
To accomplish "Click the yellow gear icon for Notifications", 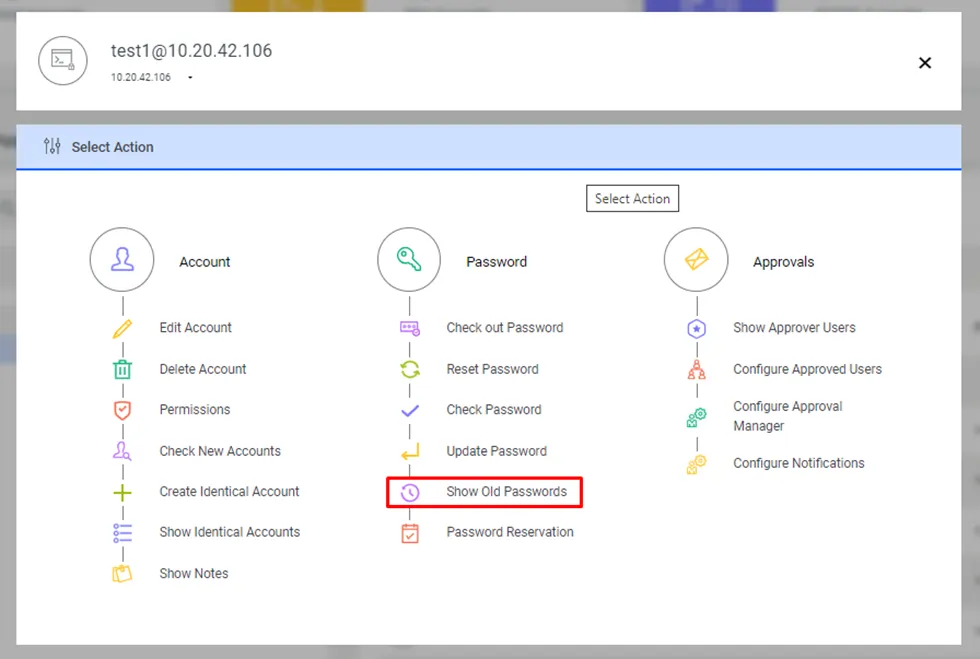I will 697,464.
